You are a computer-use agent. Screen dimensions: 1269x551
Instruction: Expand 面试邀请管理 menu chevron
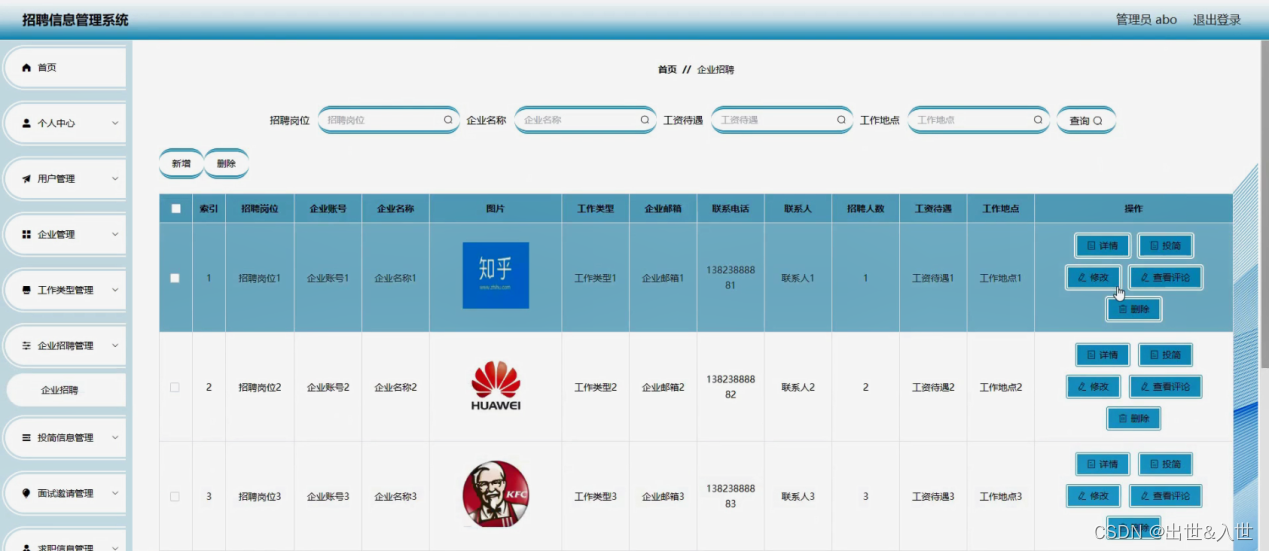(x=115, y=494)
